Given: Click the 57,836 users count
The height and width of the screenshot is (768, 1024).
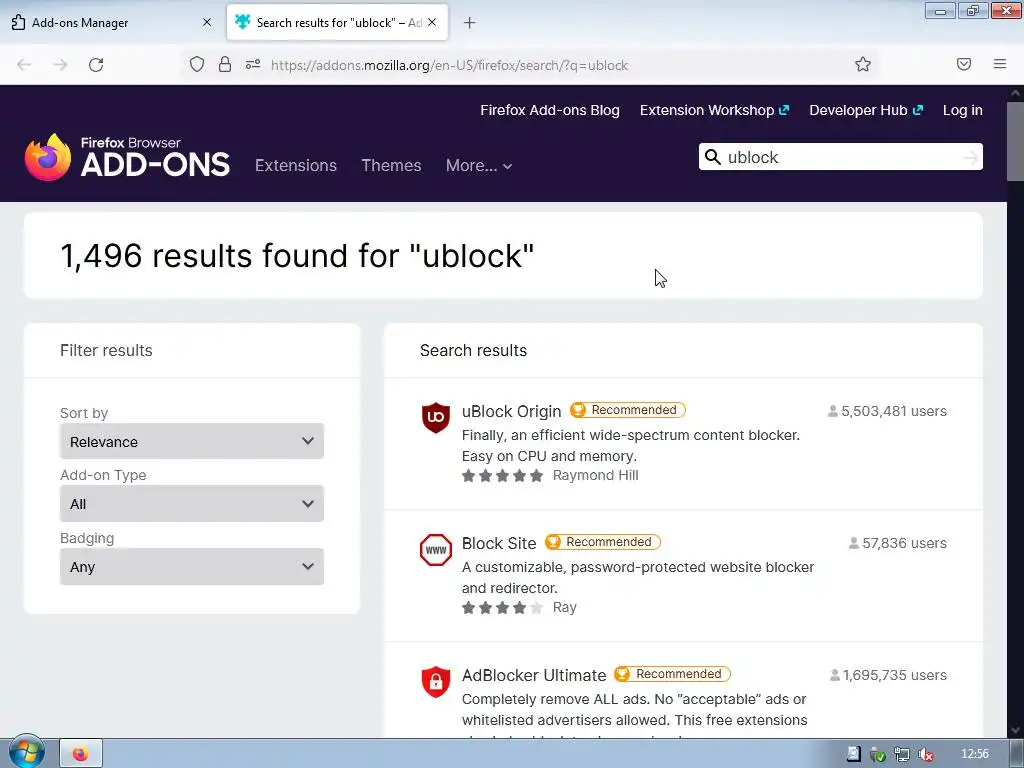Looking at the screenshot, I should (898, 543).
